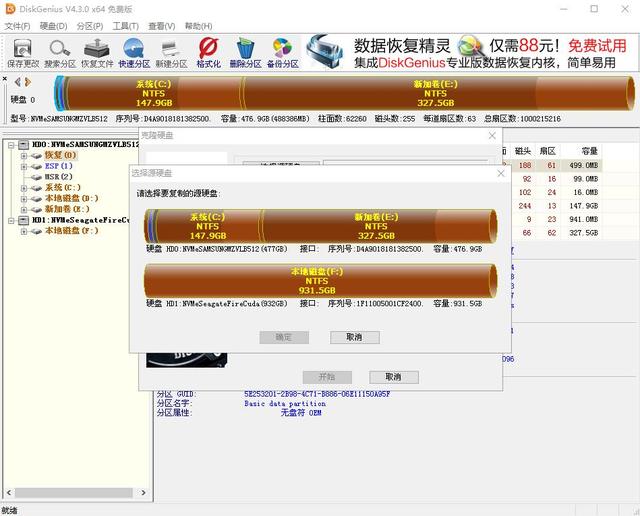This screenshot has width=640, height=516.
Task: Expand the 恢复(0) partition node
Action: tap(24, 156)
